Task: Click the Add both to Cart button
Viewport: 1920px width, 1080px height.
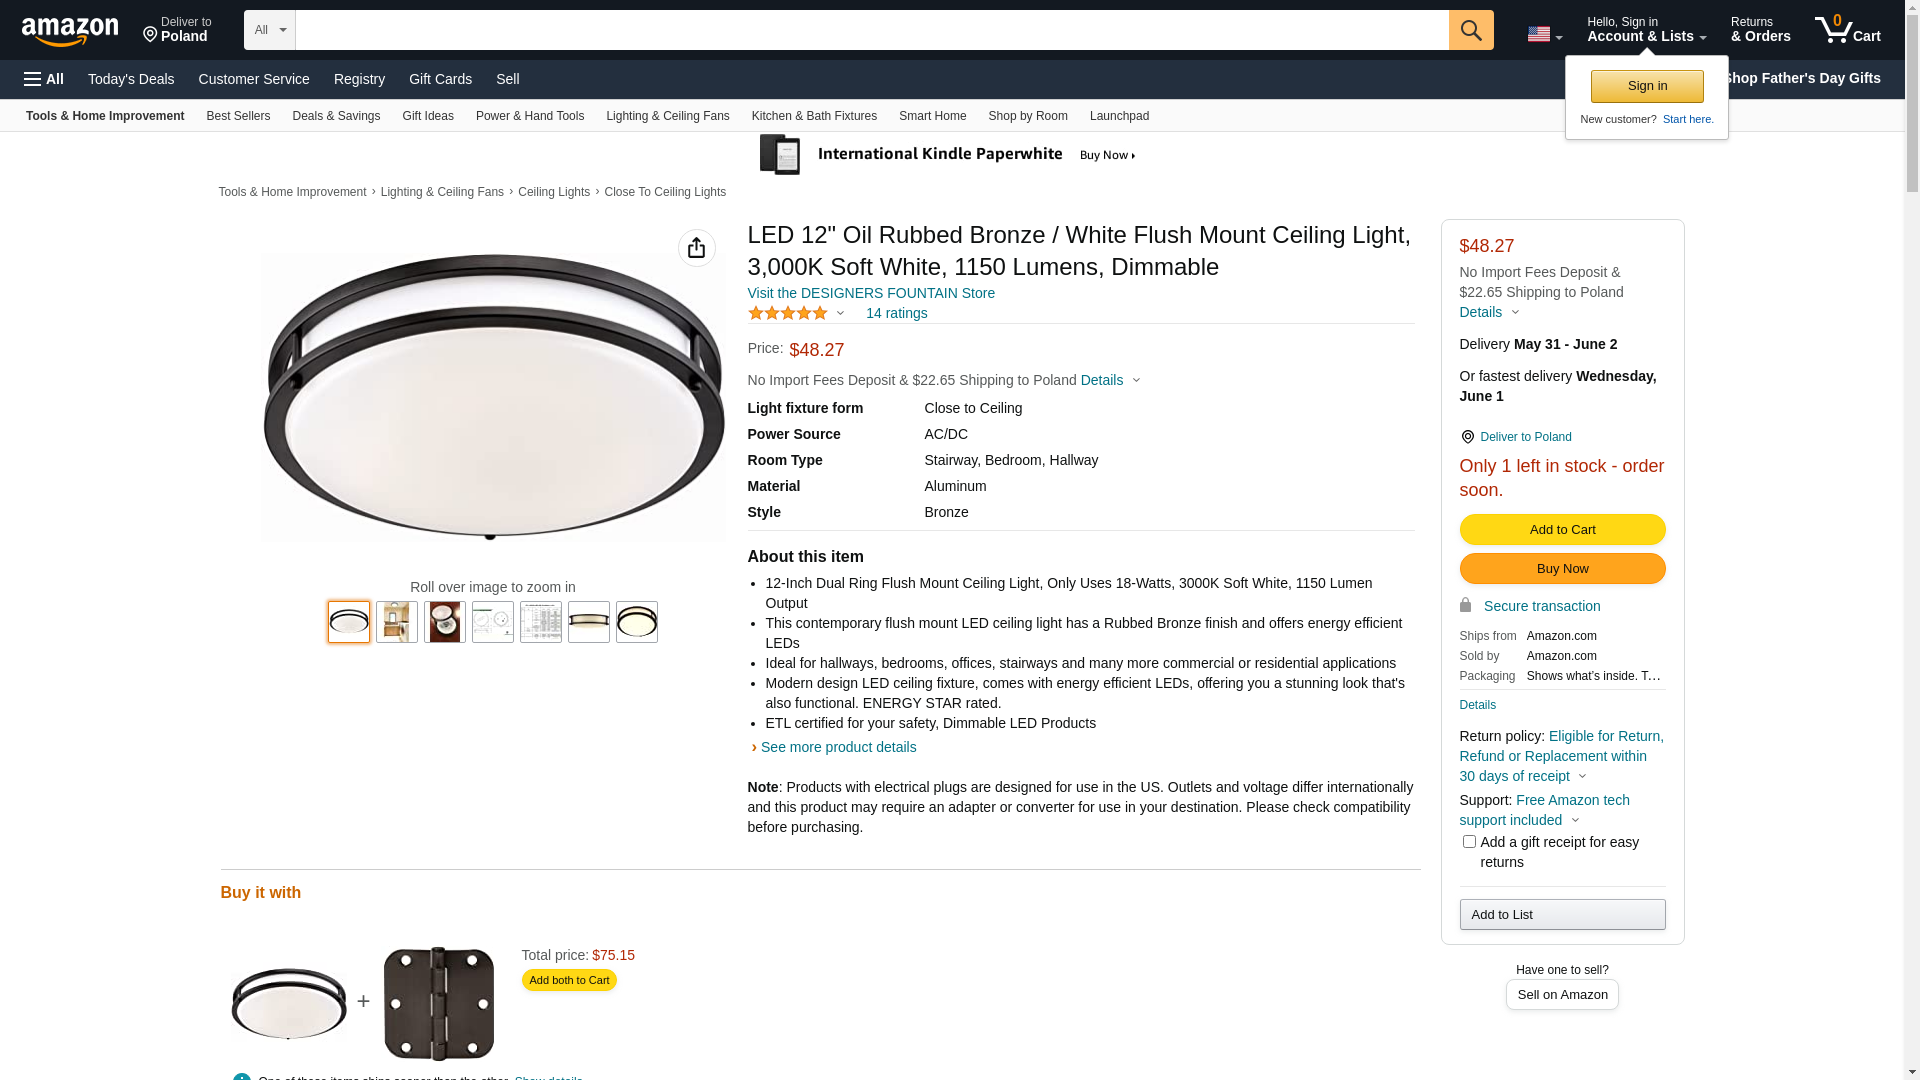Action: [568, 980]
